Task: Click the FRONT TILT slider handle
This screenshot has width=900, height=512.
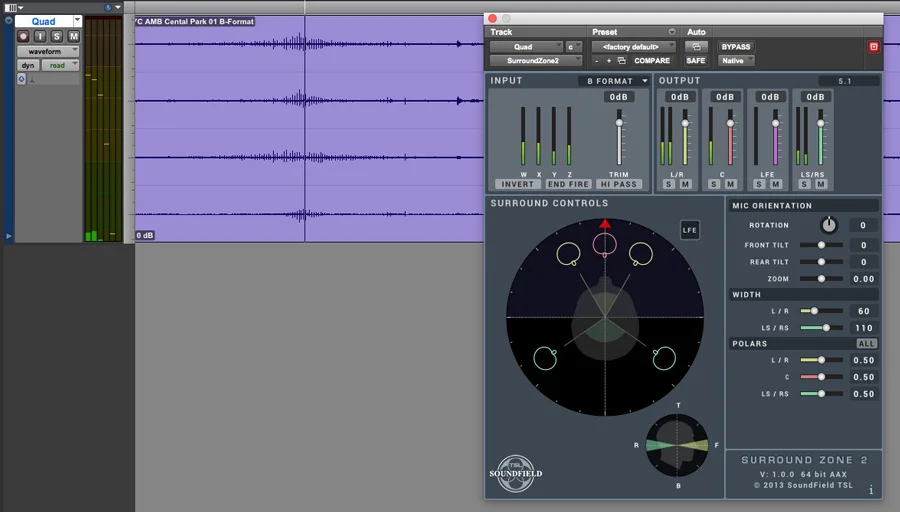Action: [x=821, y=245]
